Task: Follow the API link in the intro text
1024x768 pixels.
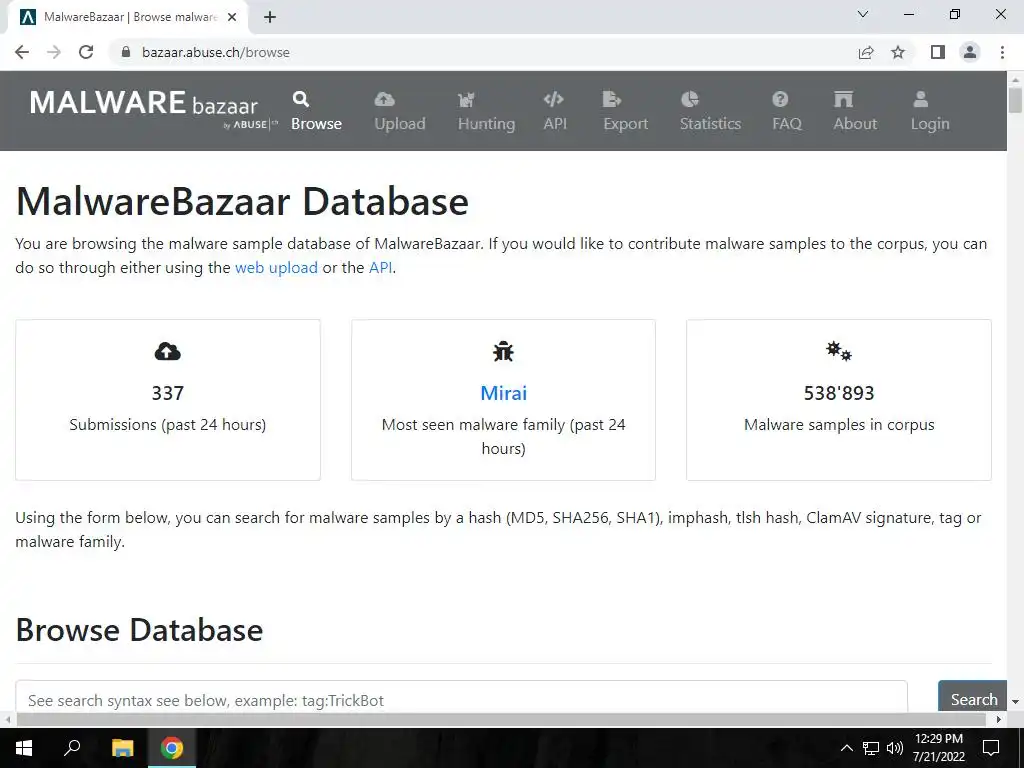Action: pyautogui.click(x=381, y=268)
